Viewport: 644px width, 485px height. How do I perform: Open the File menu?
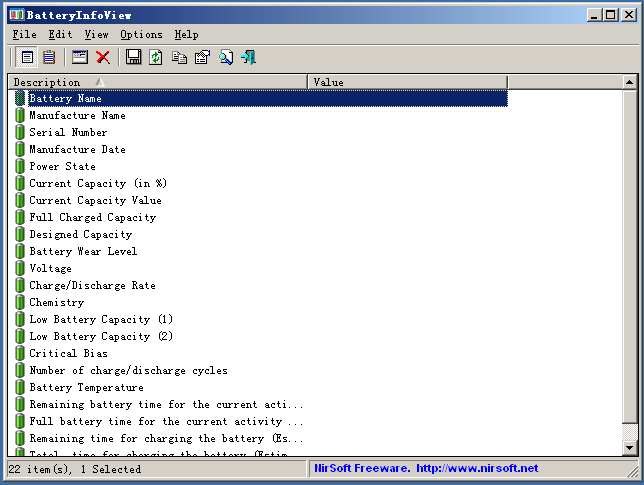(x=24, y=34)
